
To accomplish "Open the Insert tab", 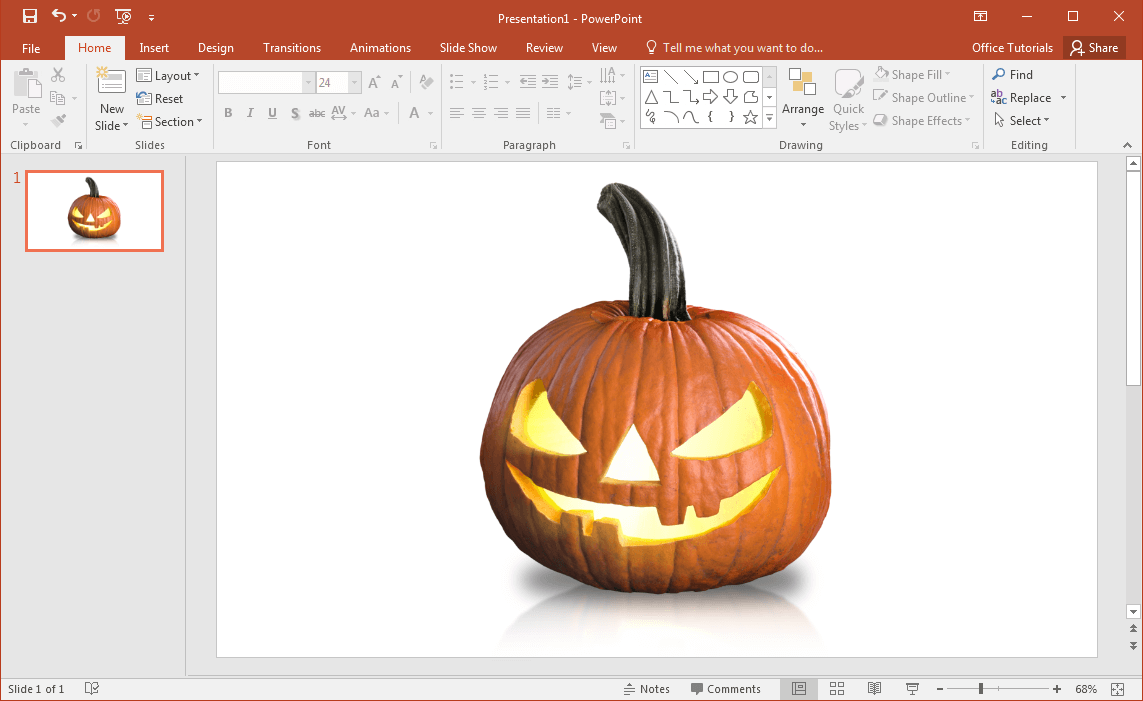I will [x=154, y=48].
